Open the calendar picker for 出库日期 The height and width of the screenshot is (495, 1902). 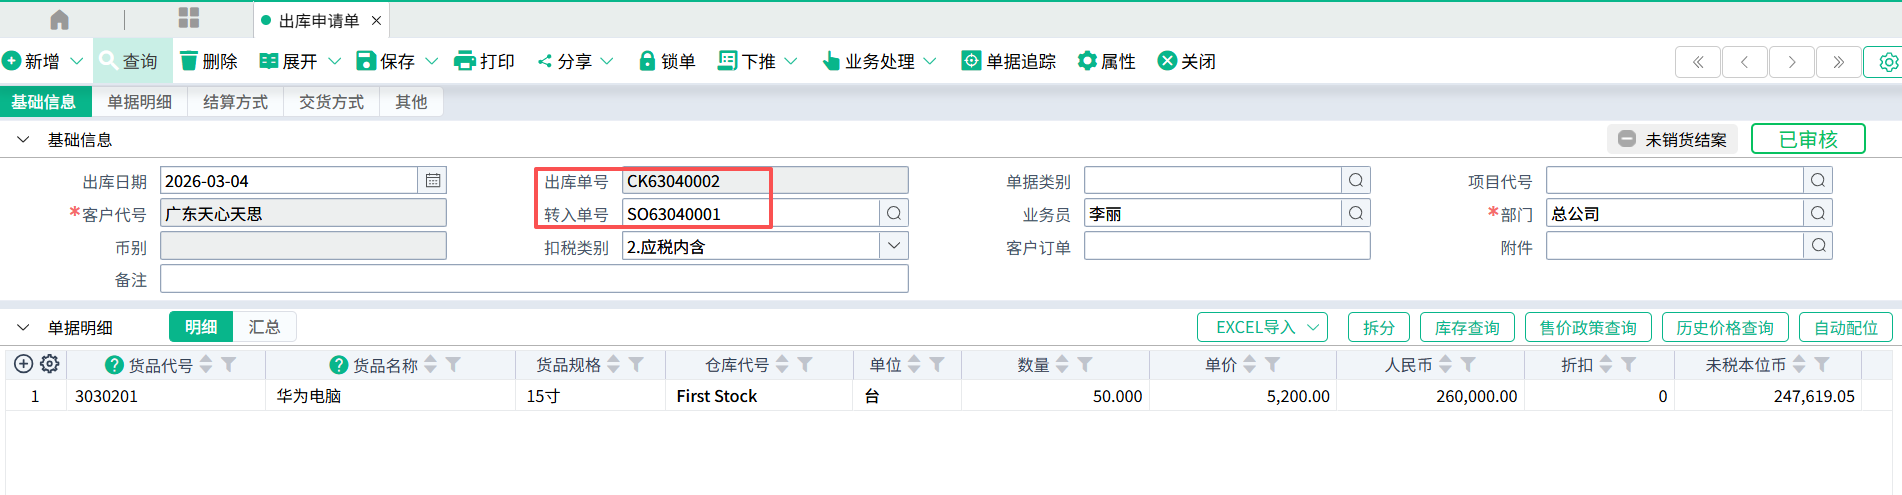click(x=433, y=181)
